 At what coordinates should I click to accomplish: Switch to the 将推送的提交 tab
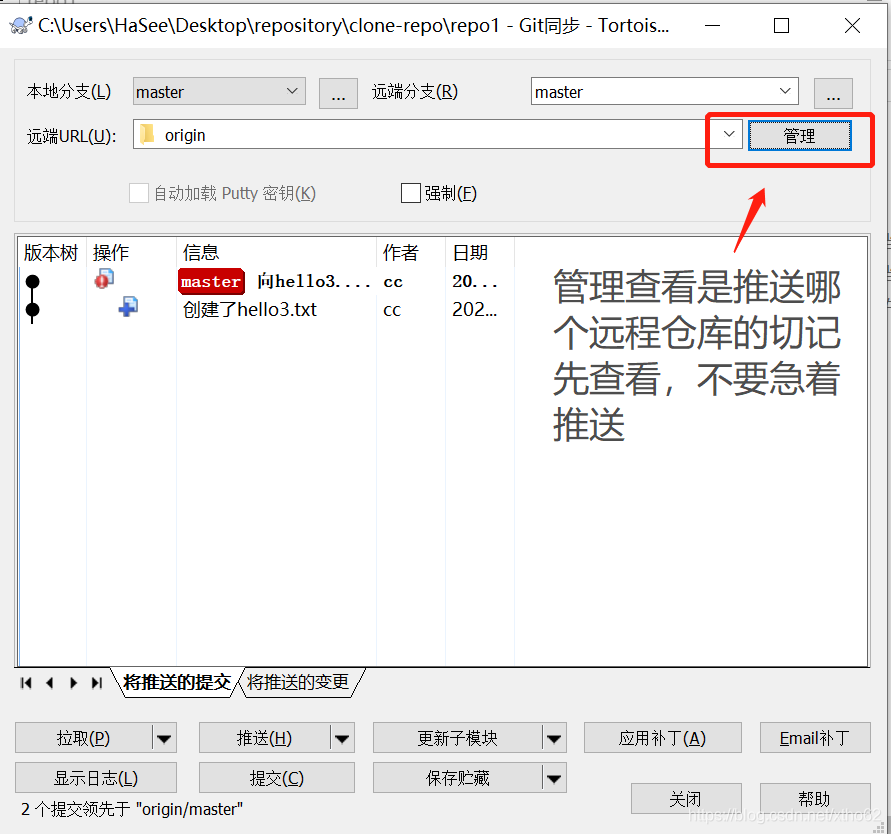coord(177,682)
